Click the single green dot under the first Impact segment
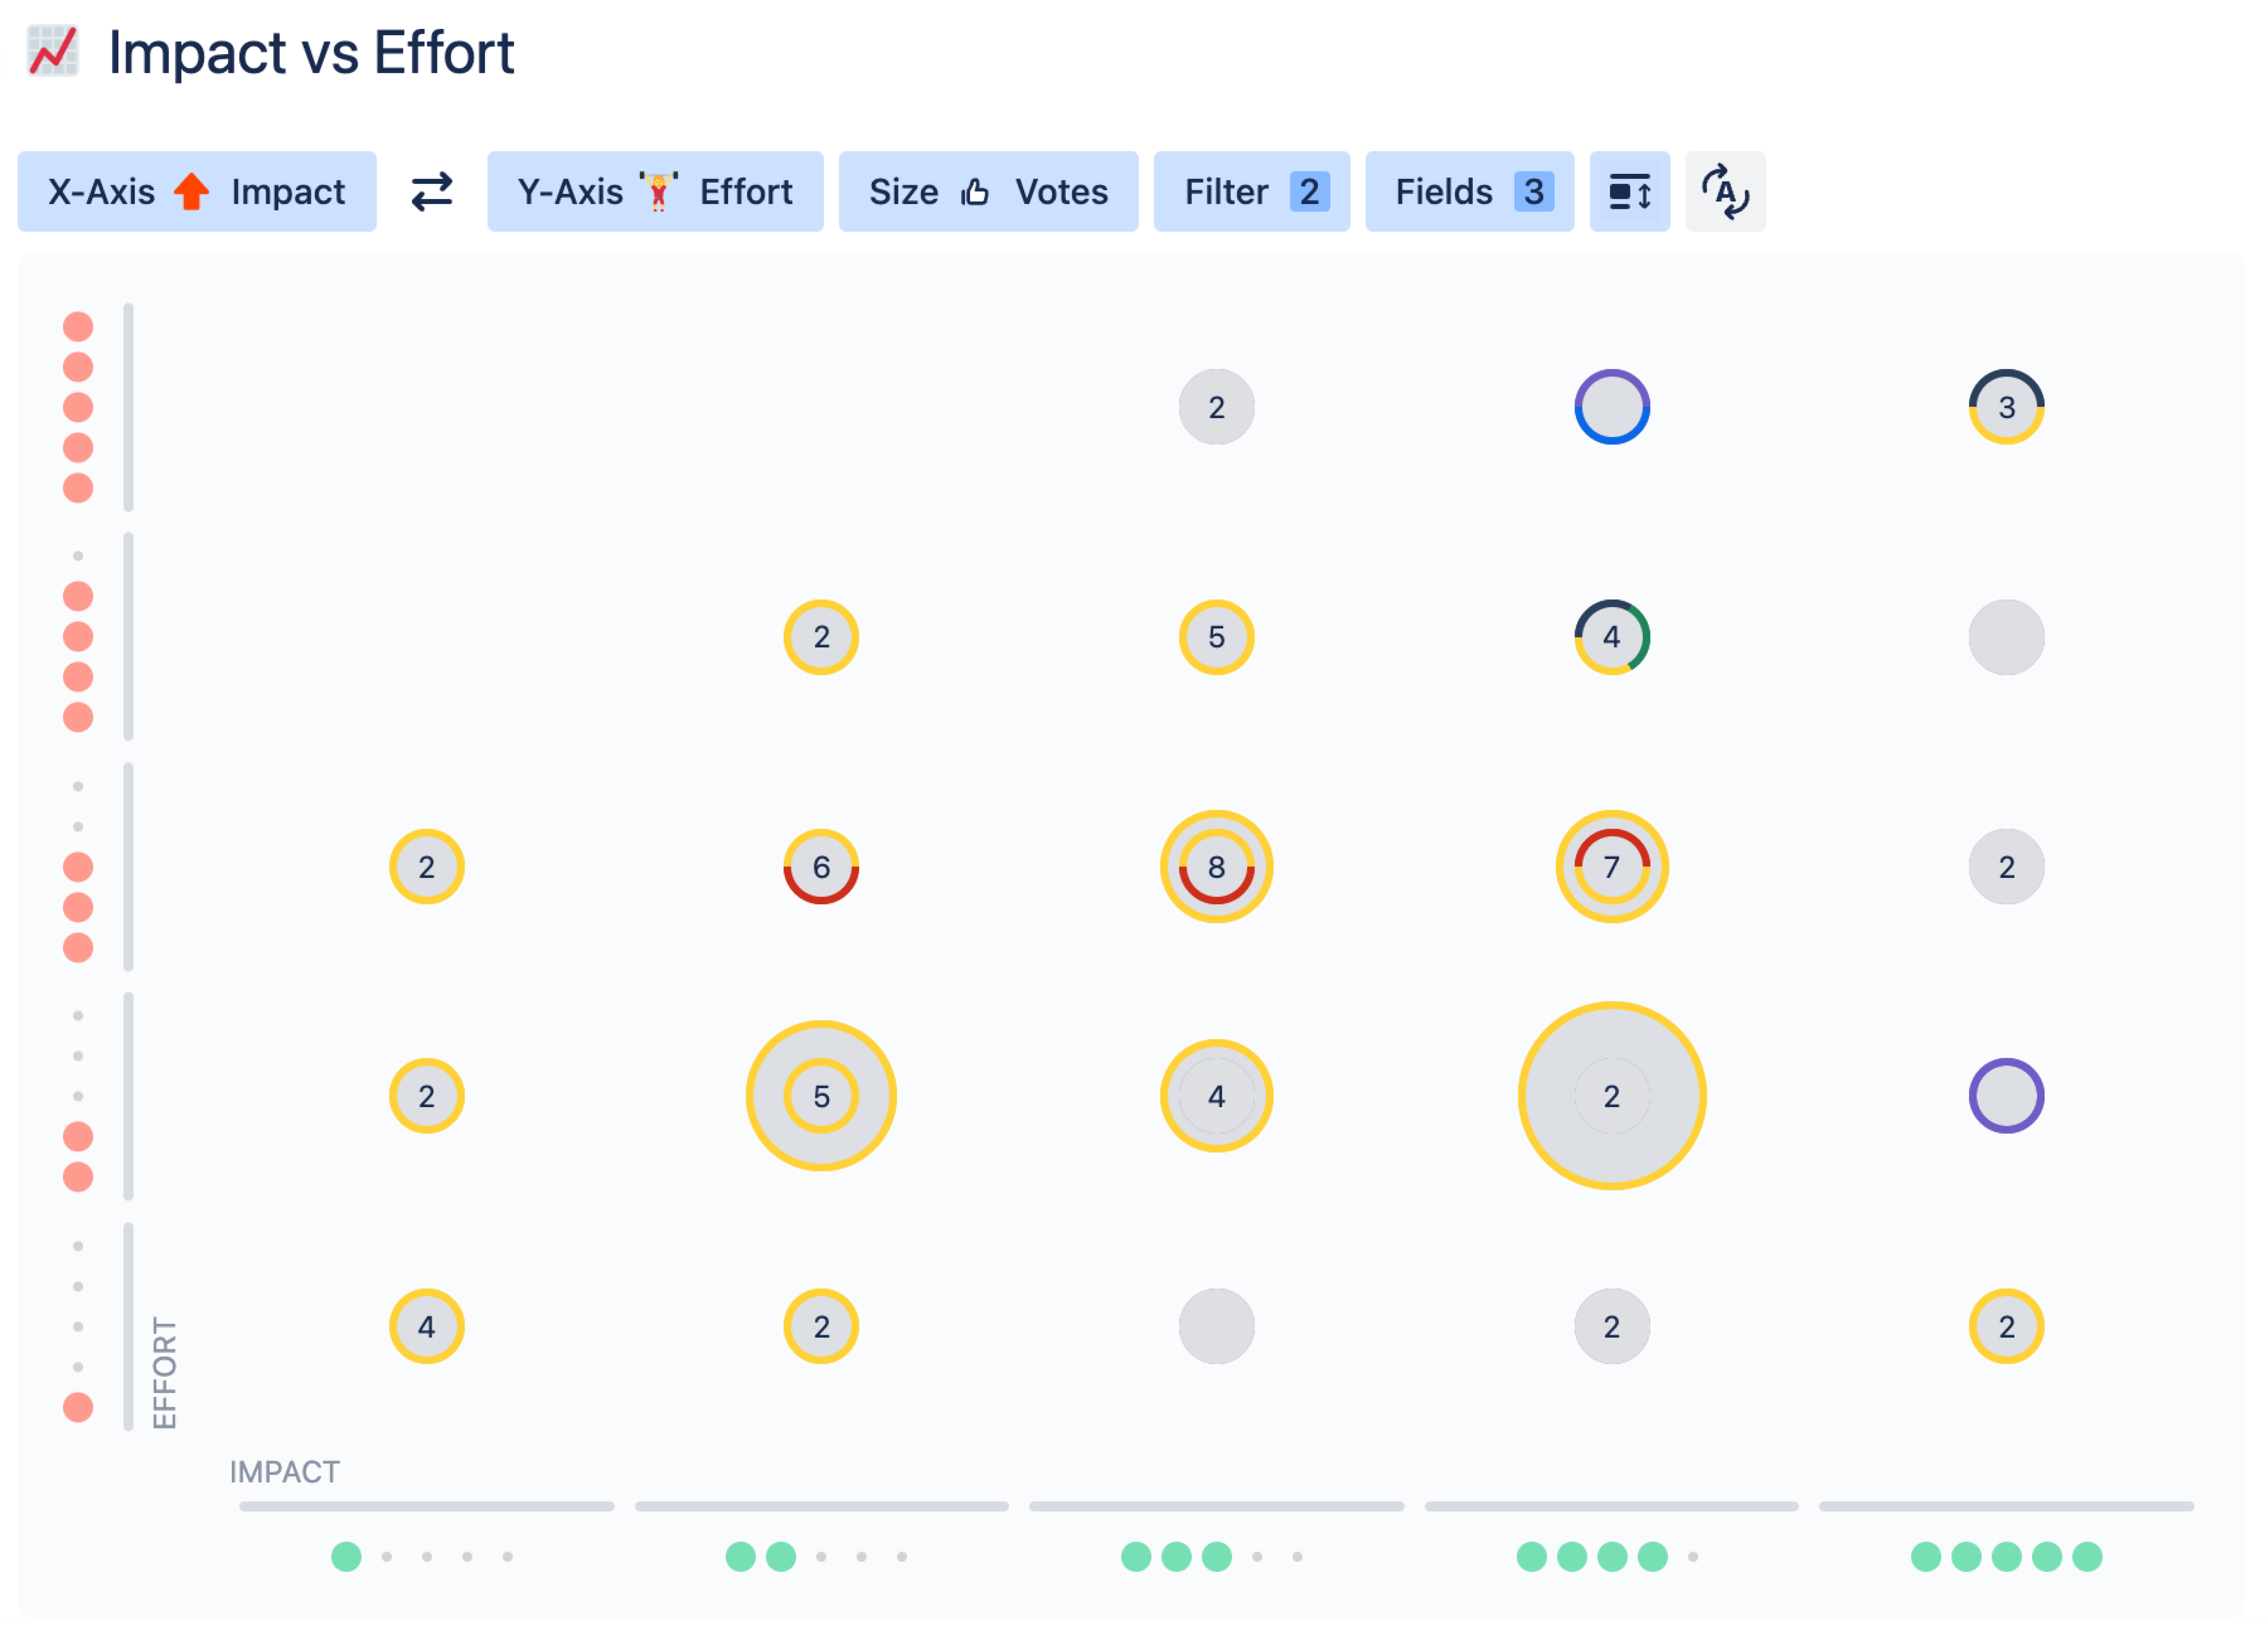 click(x=346, y=1557)
